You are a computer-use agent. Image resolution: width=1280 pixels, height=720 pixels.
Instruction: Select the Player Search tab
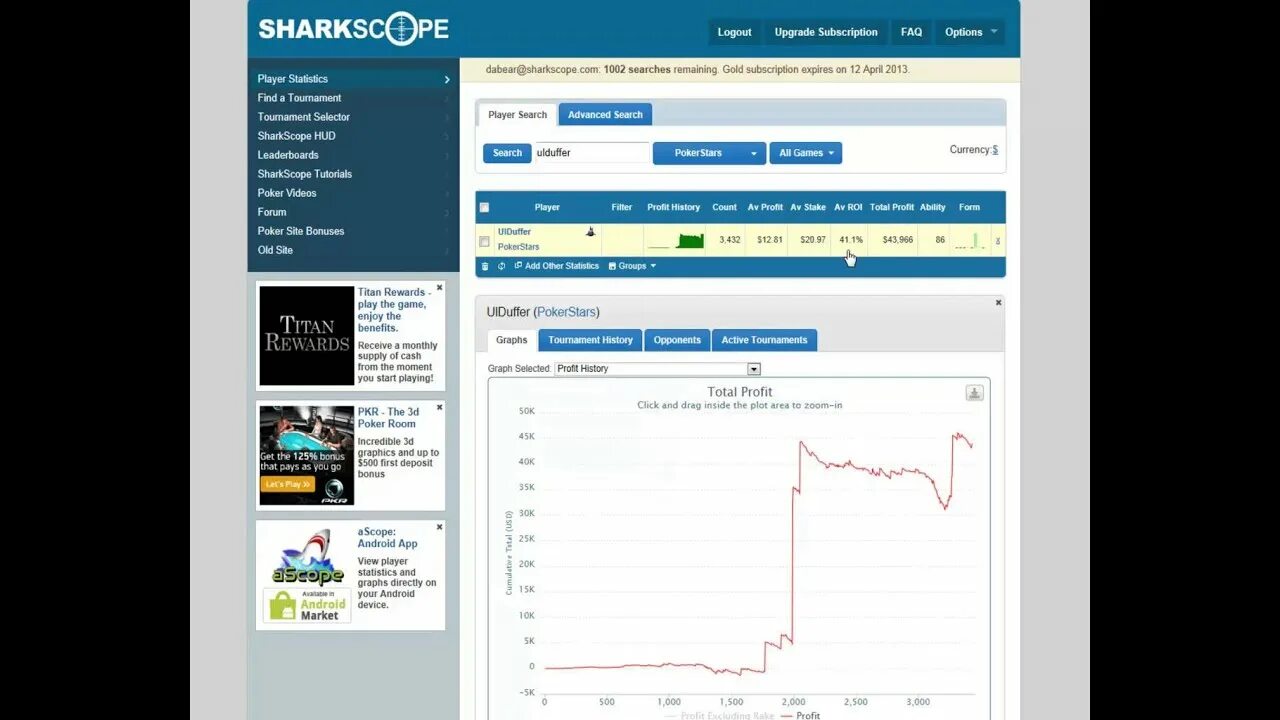[517, 115]
